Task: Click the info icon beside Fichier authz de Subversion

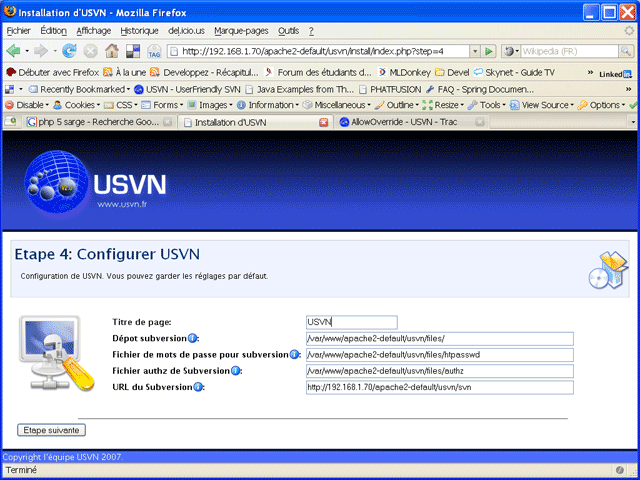Action: click(236, 370)
